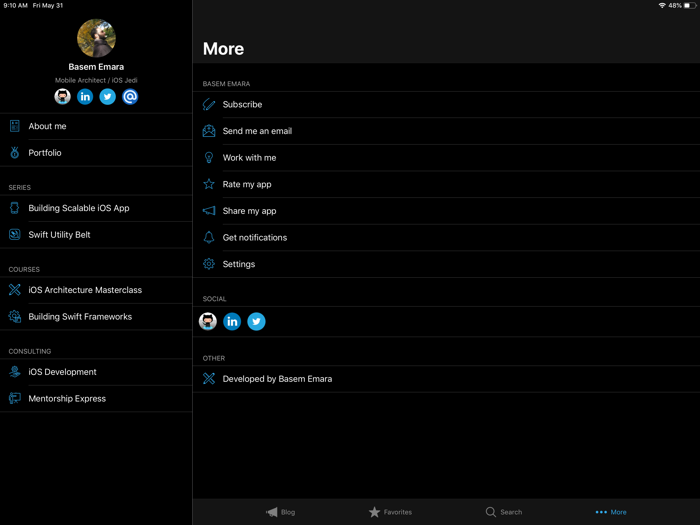Open About me text in sidebar
Viewport: 700px width, 525px height.
[47, 126]
